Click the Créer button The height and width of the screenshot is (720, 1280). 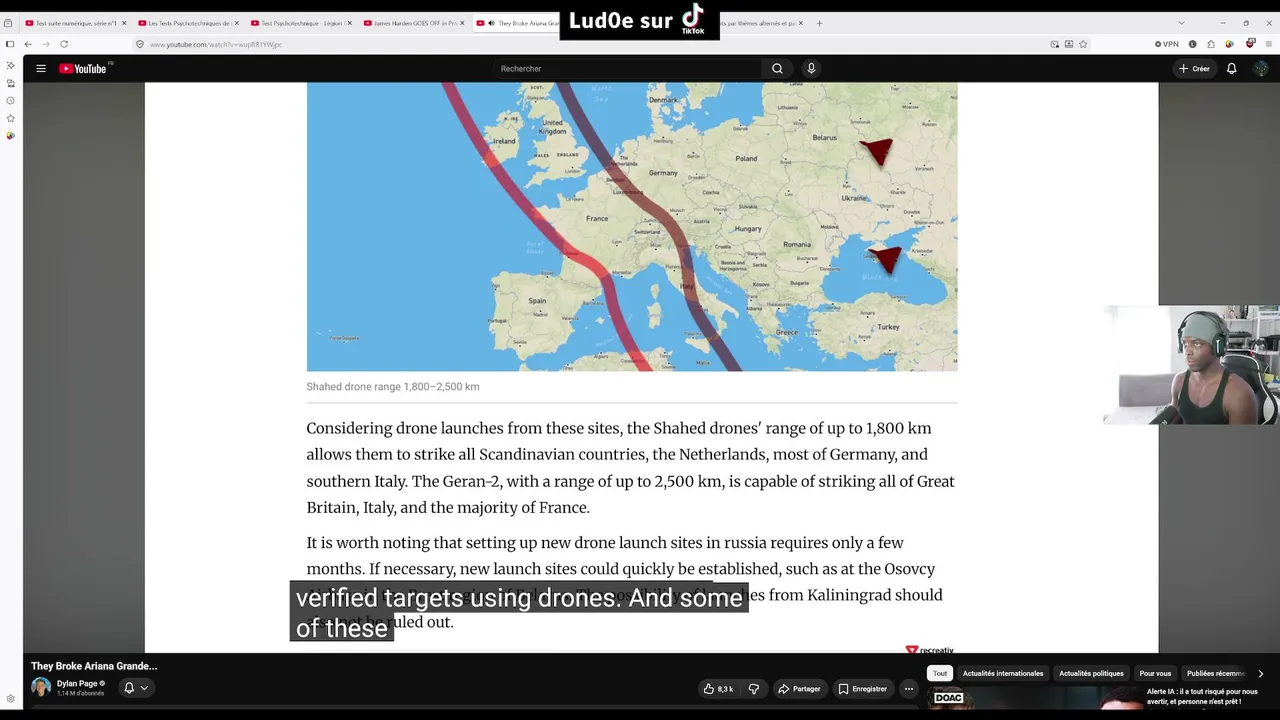point(1194,68)
